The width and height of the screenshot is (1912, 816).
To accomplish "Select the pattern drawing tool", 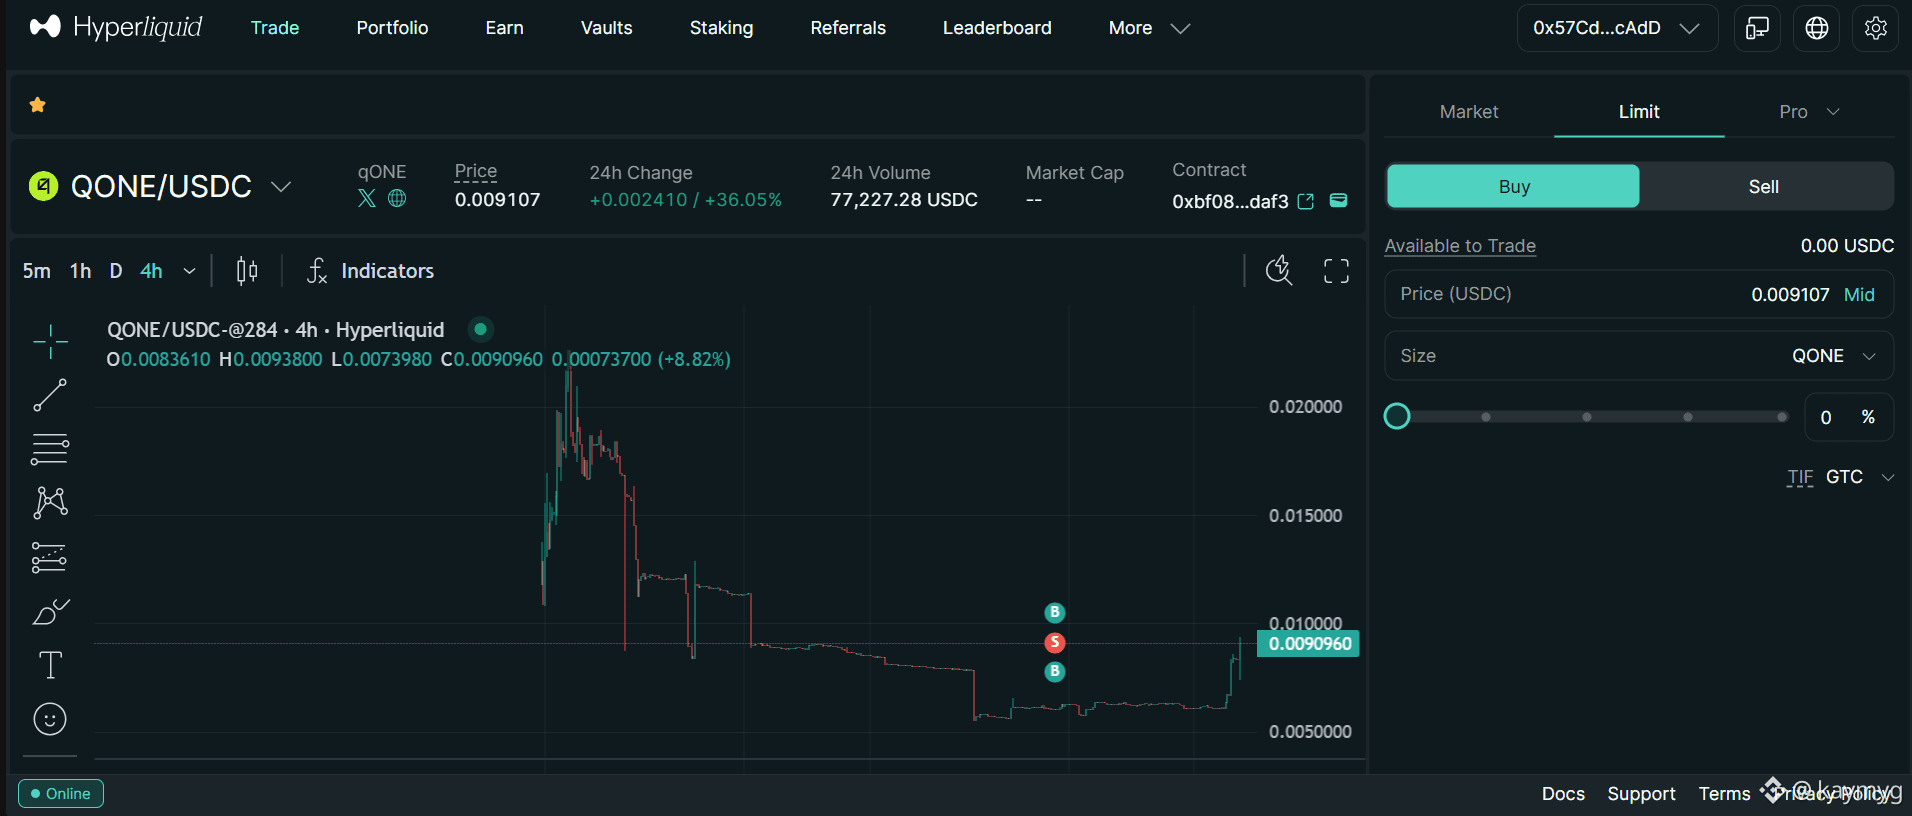I will (50, 502).
